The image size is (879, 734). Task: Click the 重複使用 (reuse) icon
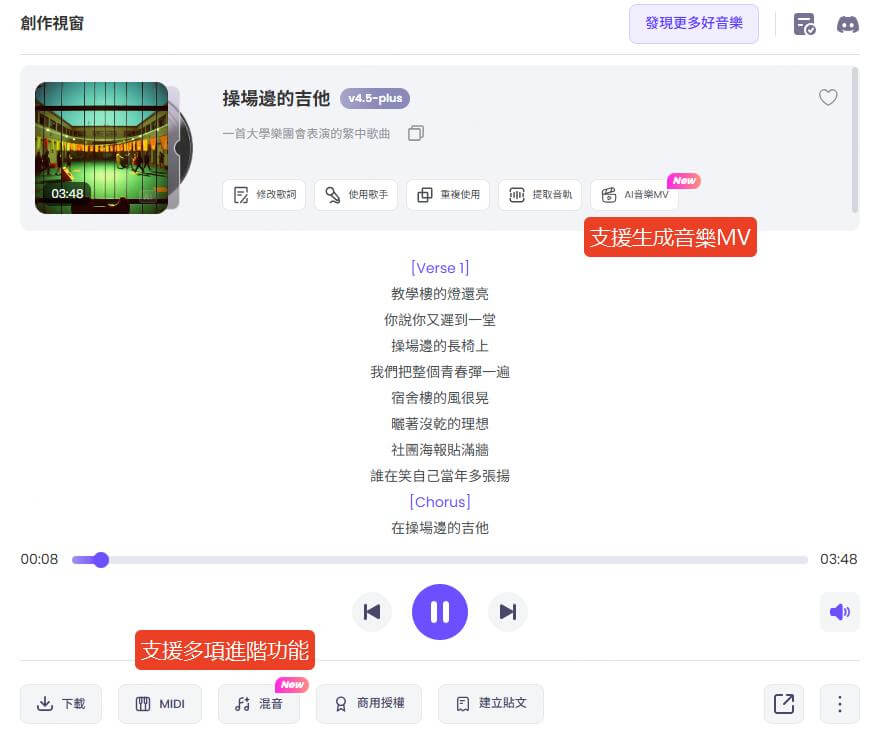click(x=447, y=195)
